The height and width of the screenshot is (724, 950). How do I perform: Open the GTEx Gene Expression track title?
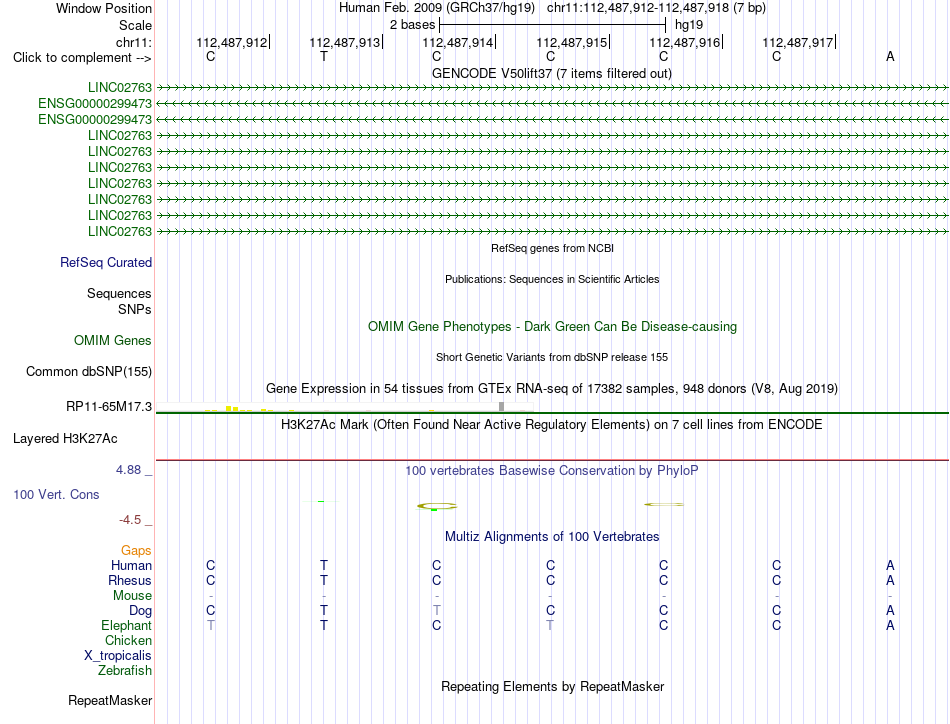point(552,388)
